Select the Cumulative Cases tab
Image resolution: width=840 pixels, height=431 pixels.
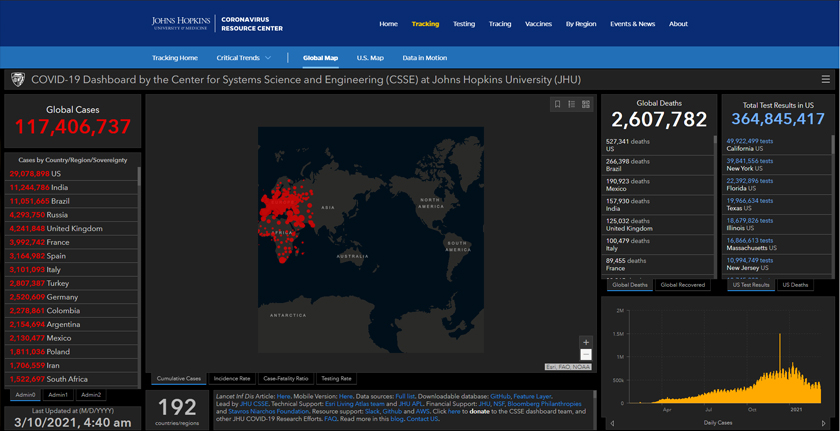[179, 379]
